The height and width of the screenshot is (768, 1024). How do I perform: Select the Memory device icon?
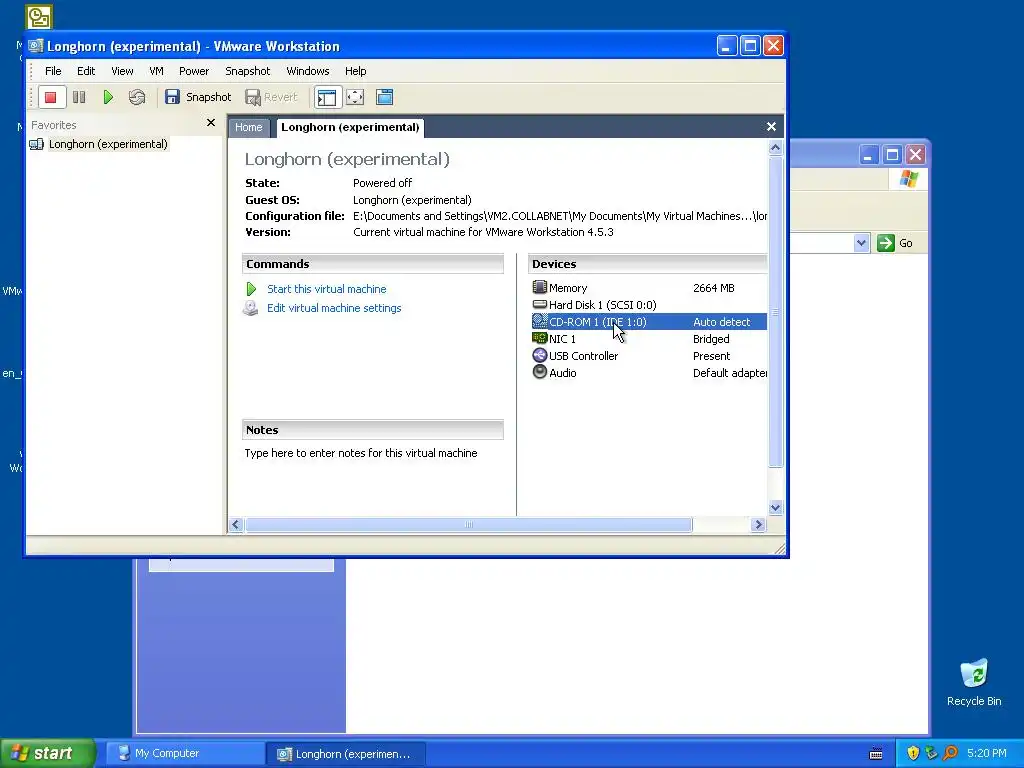click(x=539, y=287)
